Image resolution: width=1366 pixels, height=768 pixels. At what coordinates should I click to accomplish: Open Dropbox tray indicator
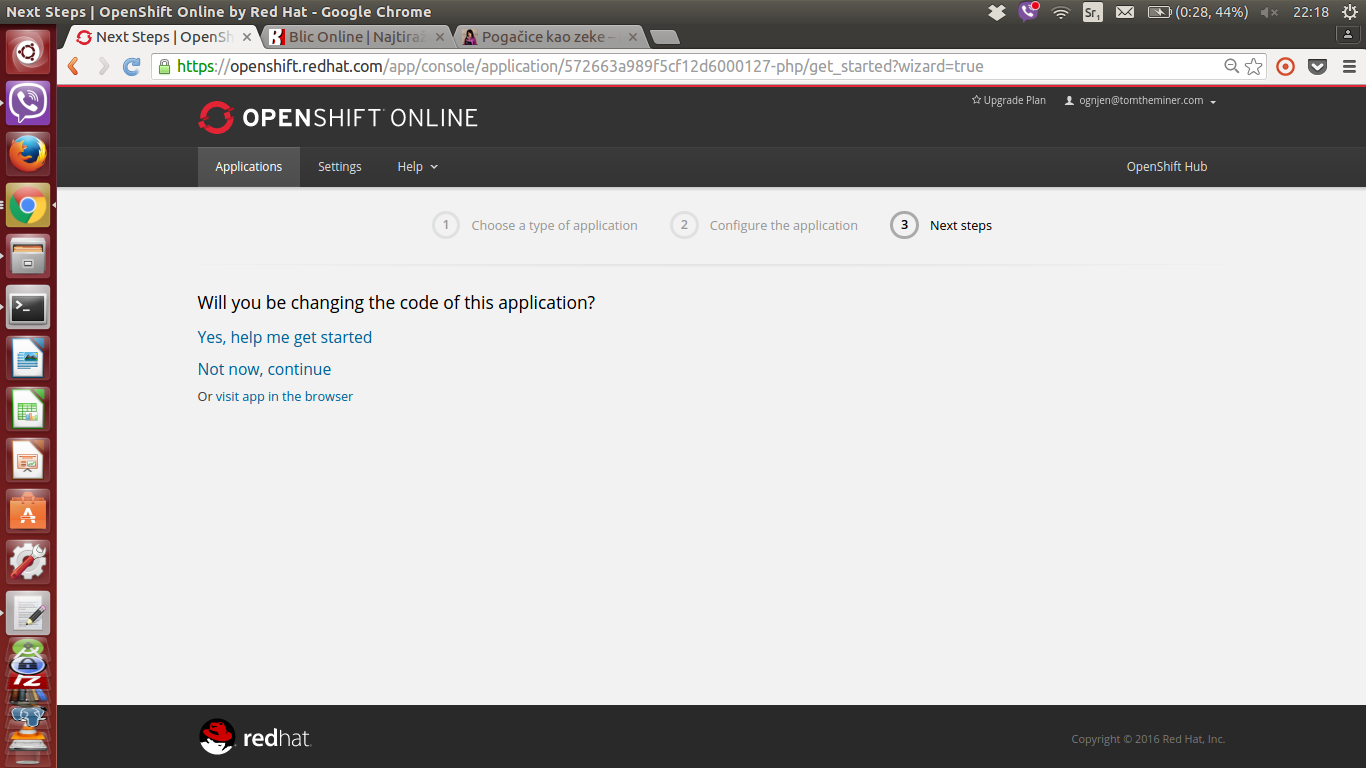point(997,12)
